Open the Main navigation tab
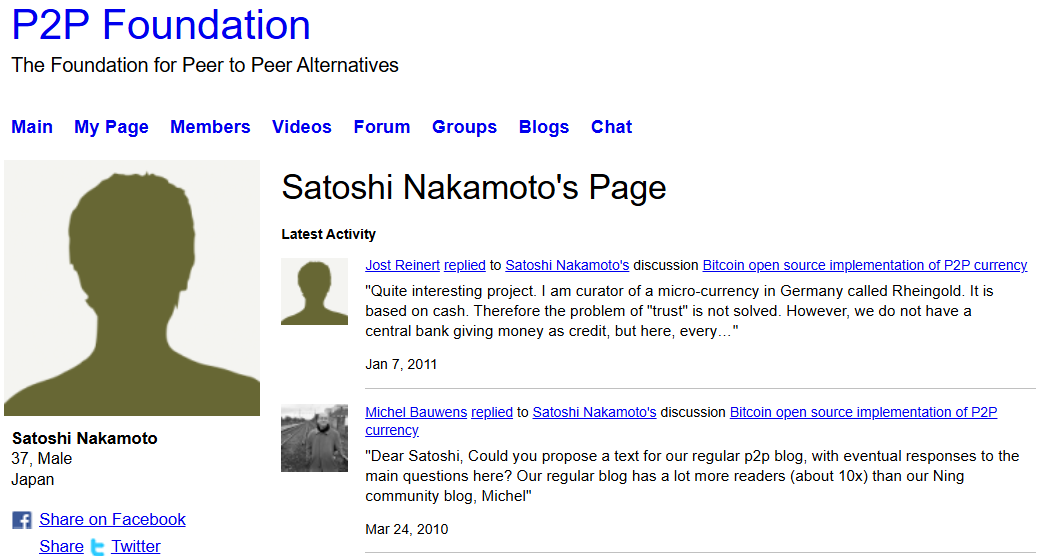This screenshot has height=556, width=1037. coord(32,127)
